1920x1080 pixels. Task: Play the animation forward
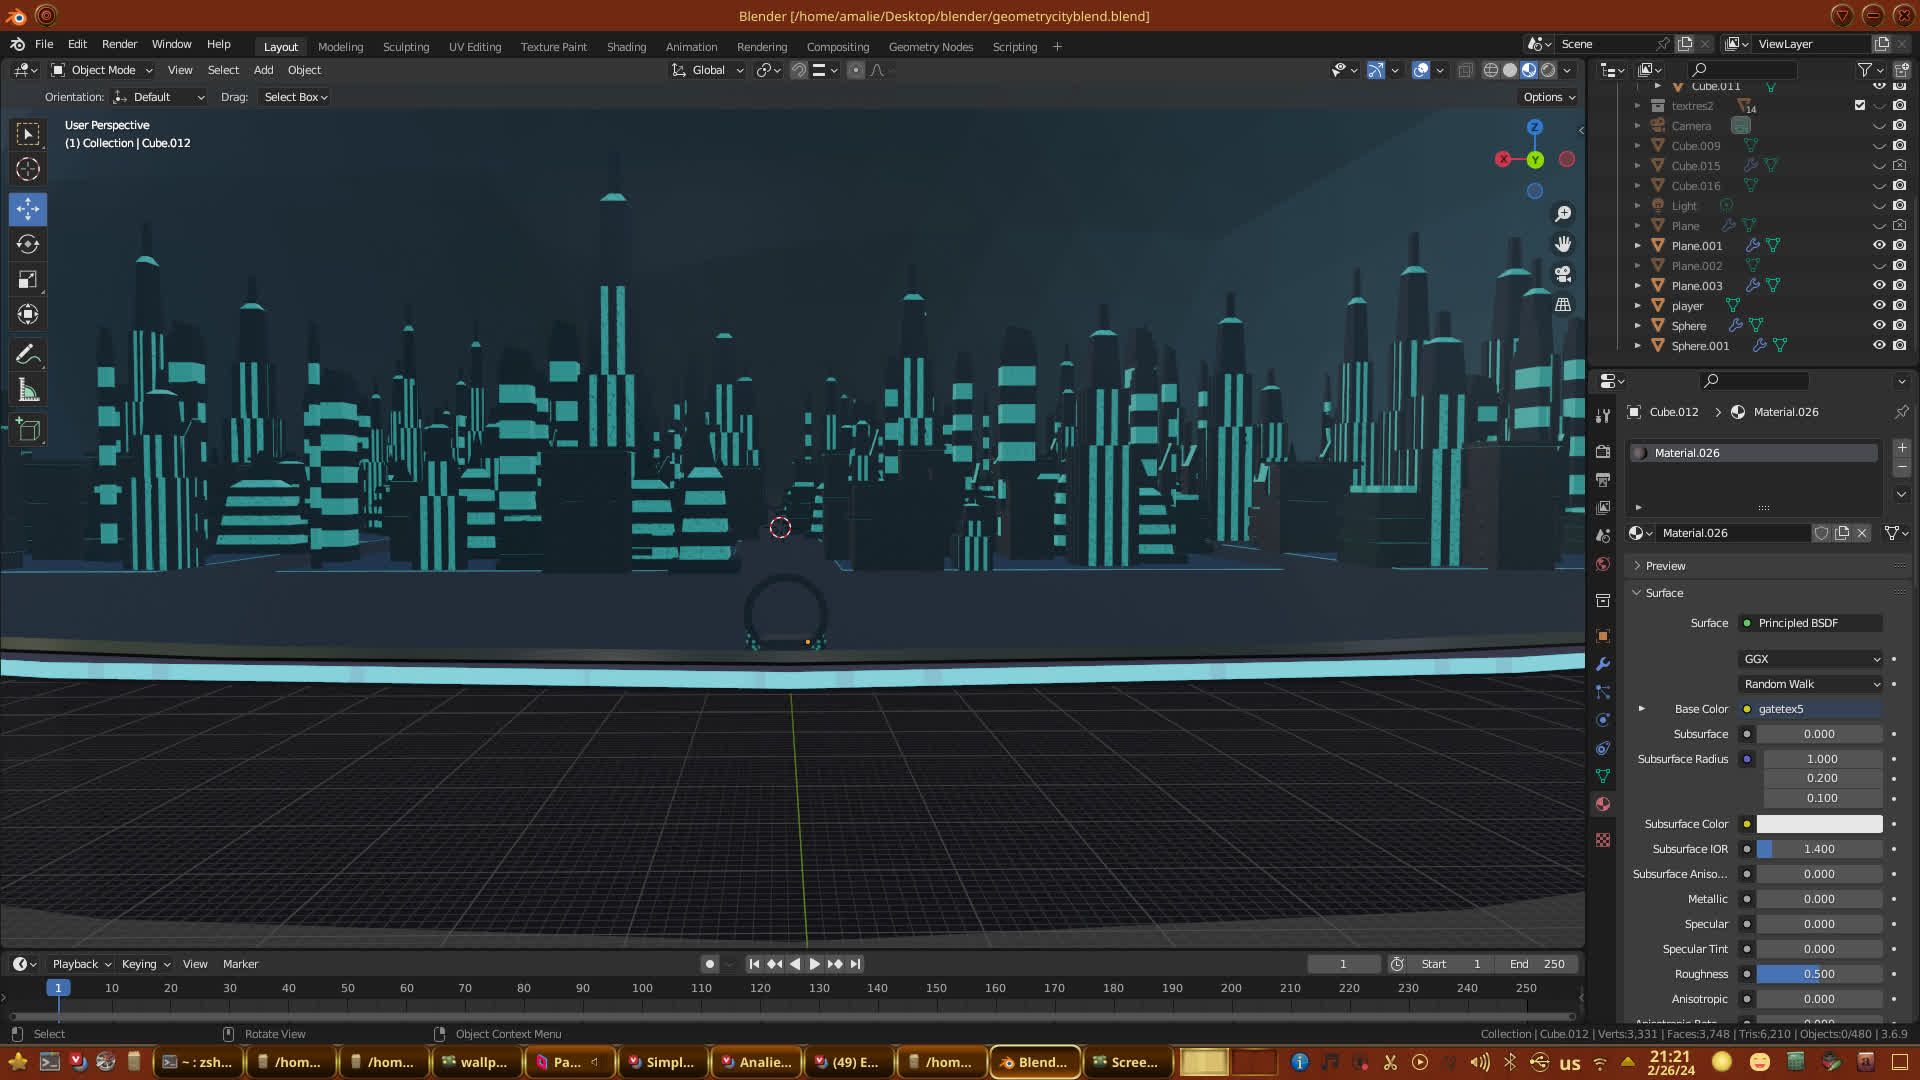(x=814, y=964)
